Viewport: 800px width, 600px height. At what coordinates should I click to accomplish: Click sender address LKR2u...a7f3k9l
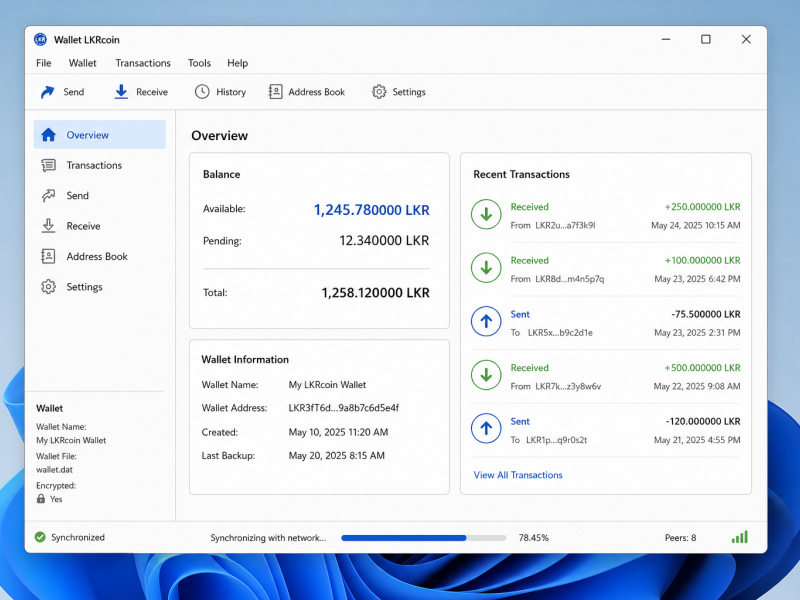click(x=565, y=225)
